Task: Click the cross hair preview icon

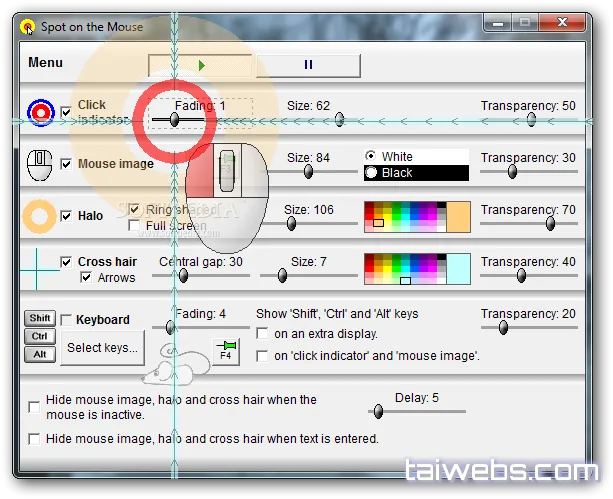Action: (x=37, y=269)
